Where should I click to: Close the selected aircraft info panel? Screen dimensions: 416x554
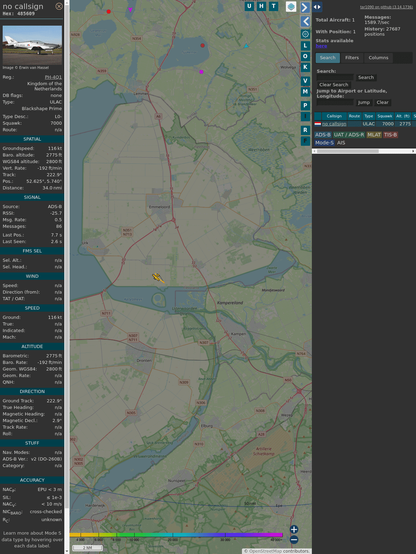(59, 6)
